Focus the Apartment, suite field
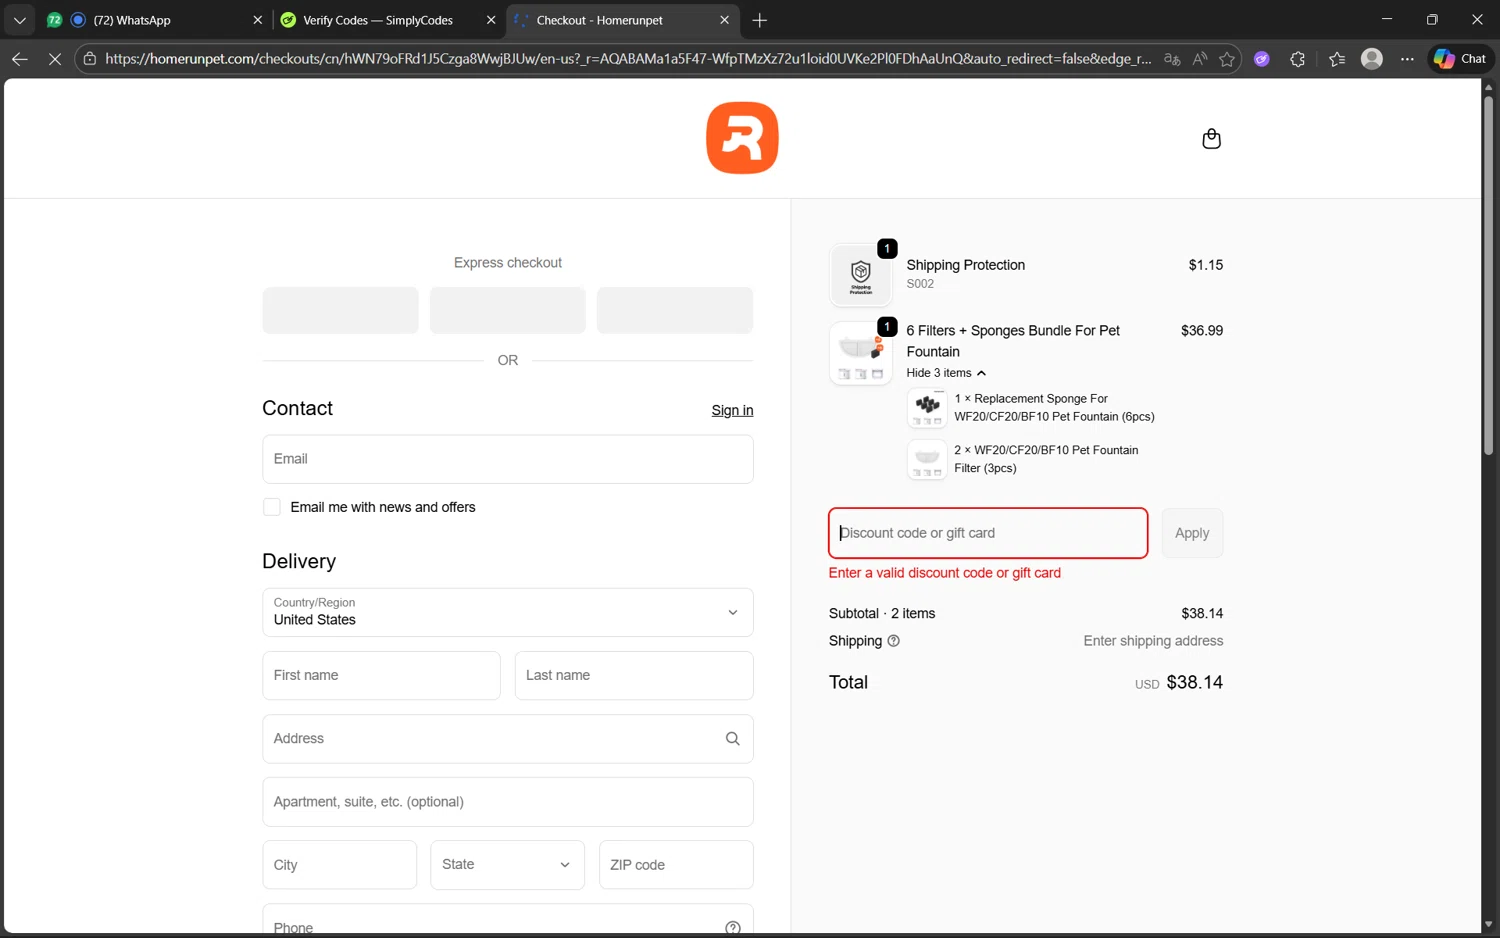The image size is (1500, 938). point(508,802)
